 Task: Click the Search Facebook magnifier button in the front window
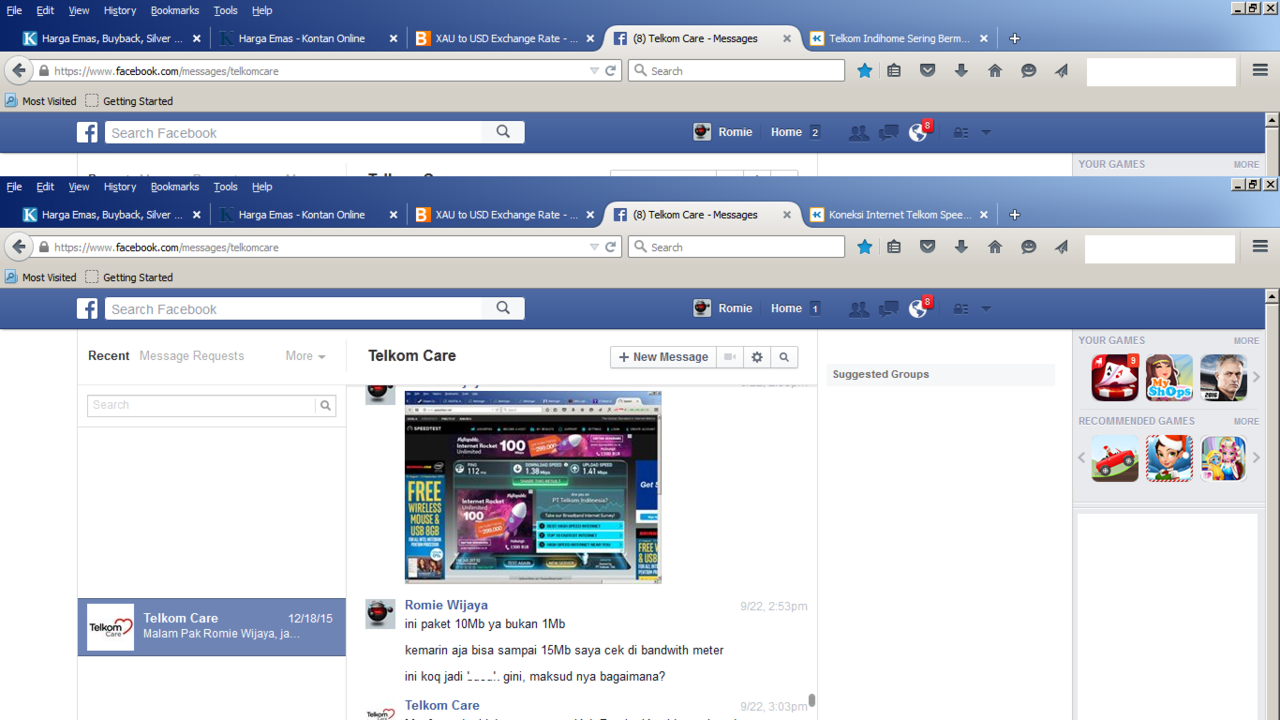(503, 309)
